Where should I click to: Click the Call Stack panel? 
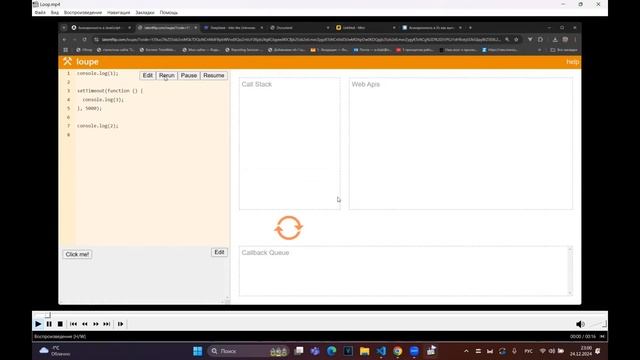[289, 144]
